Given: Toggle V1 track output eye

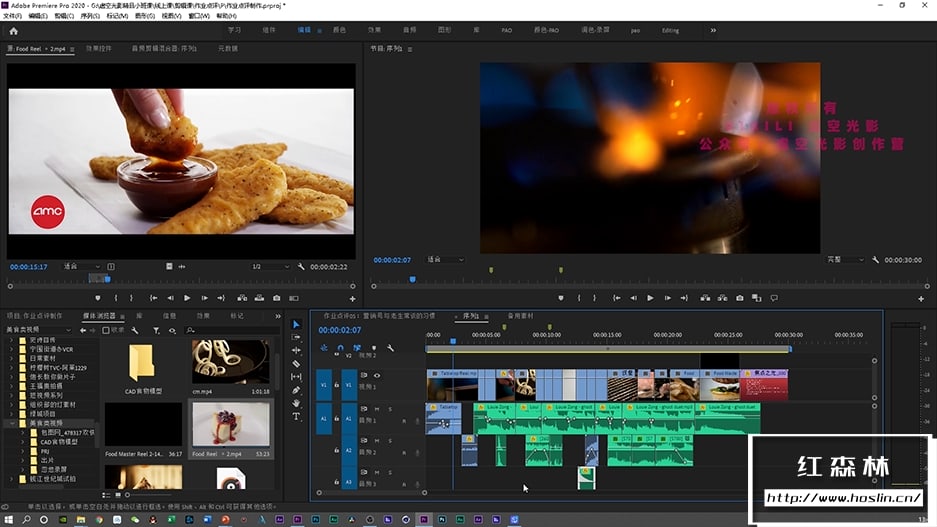Looking at the screenshot, I should [x=377, y=375].
